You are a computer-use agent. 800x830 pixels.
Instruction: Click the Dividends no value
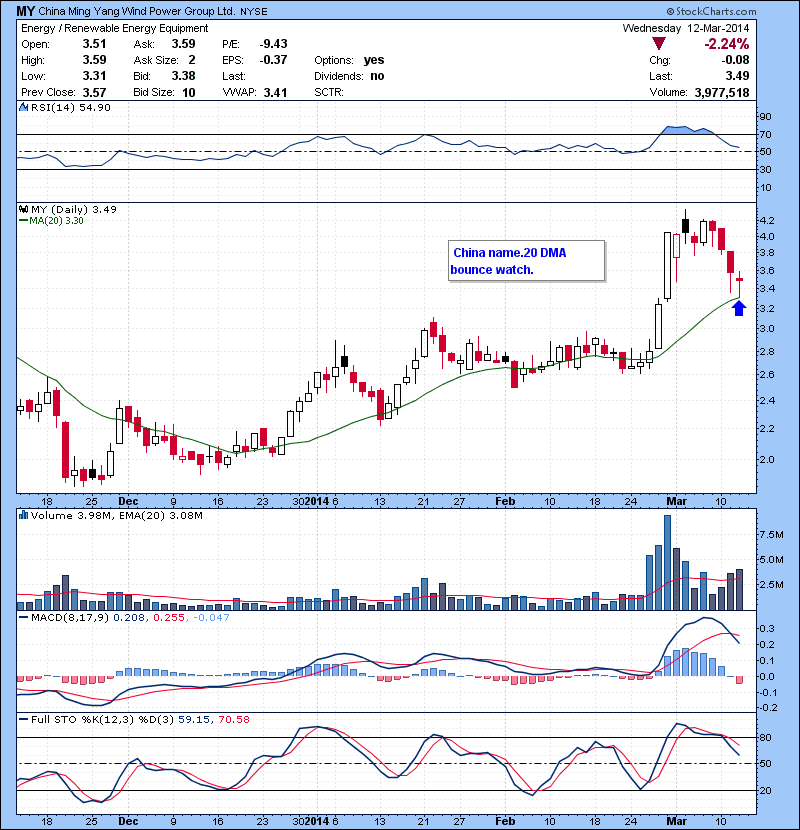tap(377, 76)
